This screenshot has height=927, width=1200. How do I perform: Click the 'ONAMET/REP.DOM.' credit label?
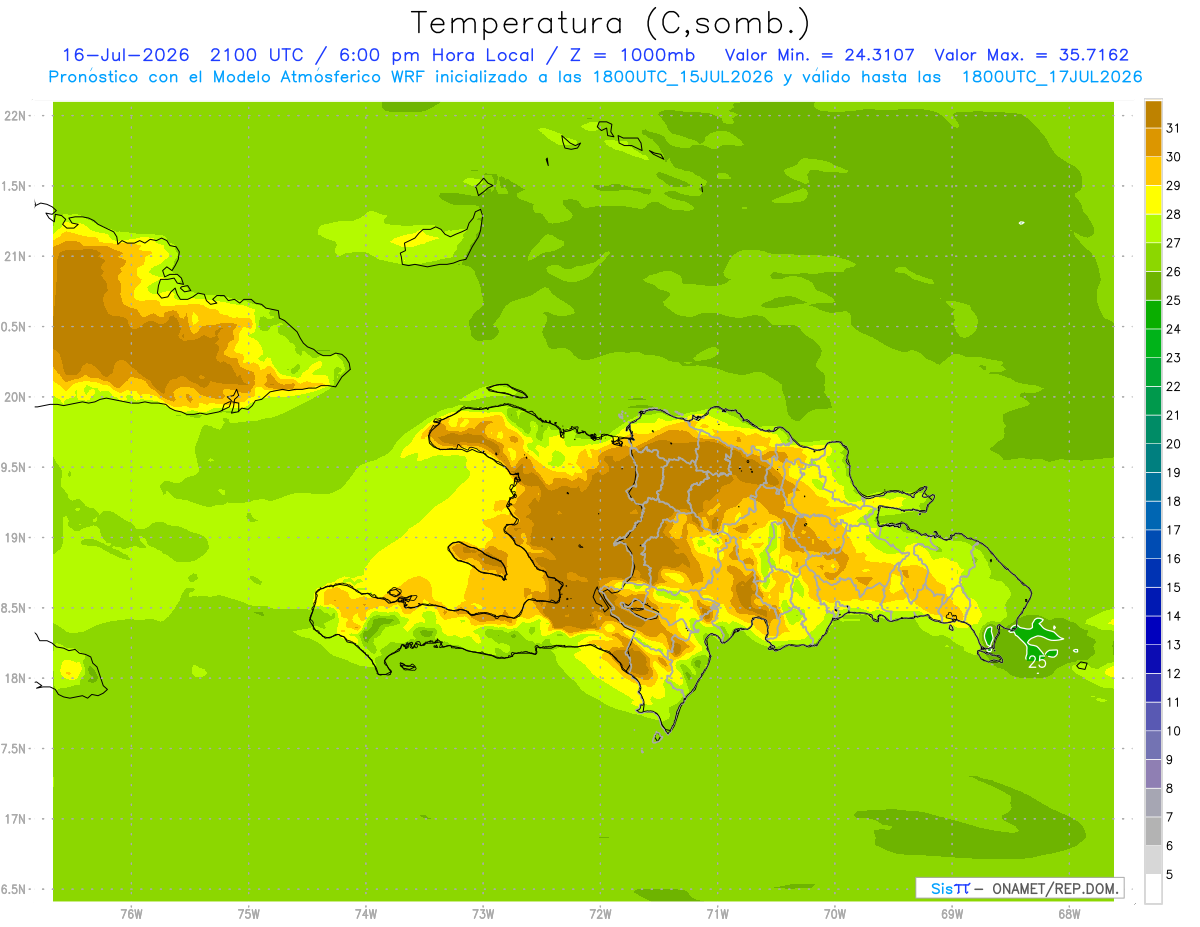(1054, 888)
